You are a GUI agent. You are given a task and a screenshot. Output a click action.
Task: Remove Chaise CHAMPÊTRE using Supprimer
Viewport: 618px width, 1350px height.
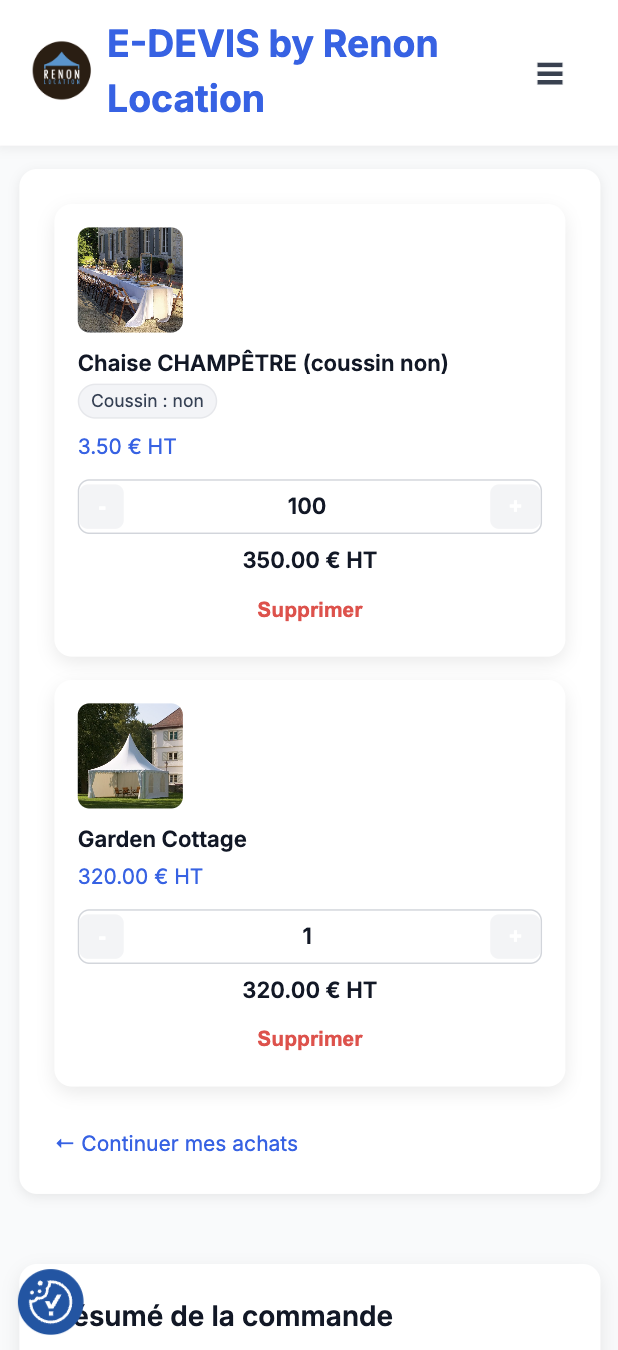tap(310, 610)
